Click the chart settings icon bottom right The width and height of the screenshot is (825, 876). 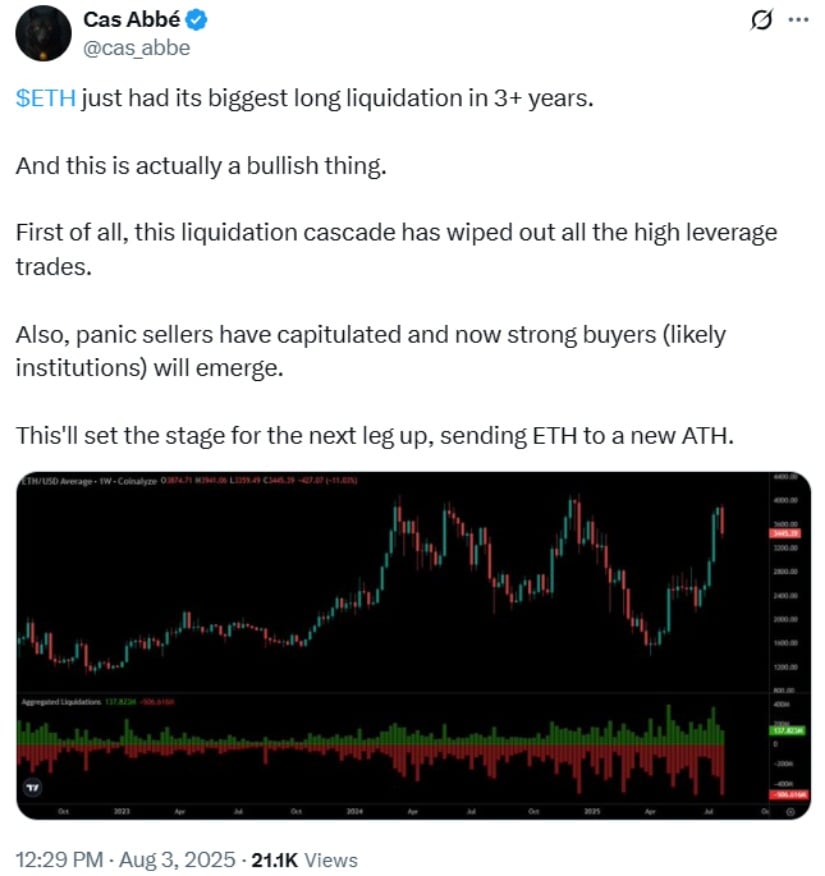click(x=790, y=812)
